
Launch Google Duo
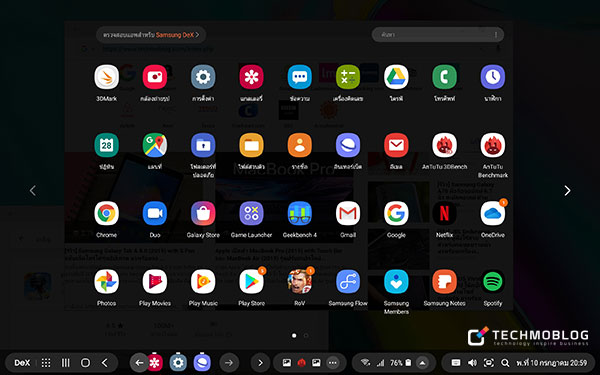(x=155, y=213)
